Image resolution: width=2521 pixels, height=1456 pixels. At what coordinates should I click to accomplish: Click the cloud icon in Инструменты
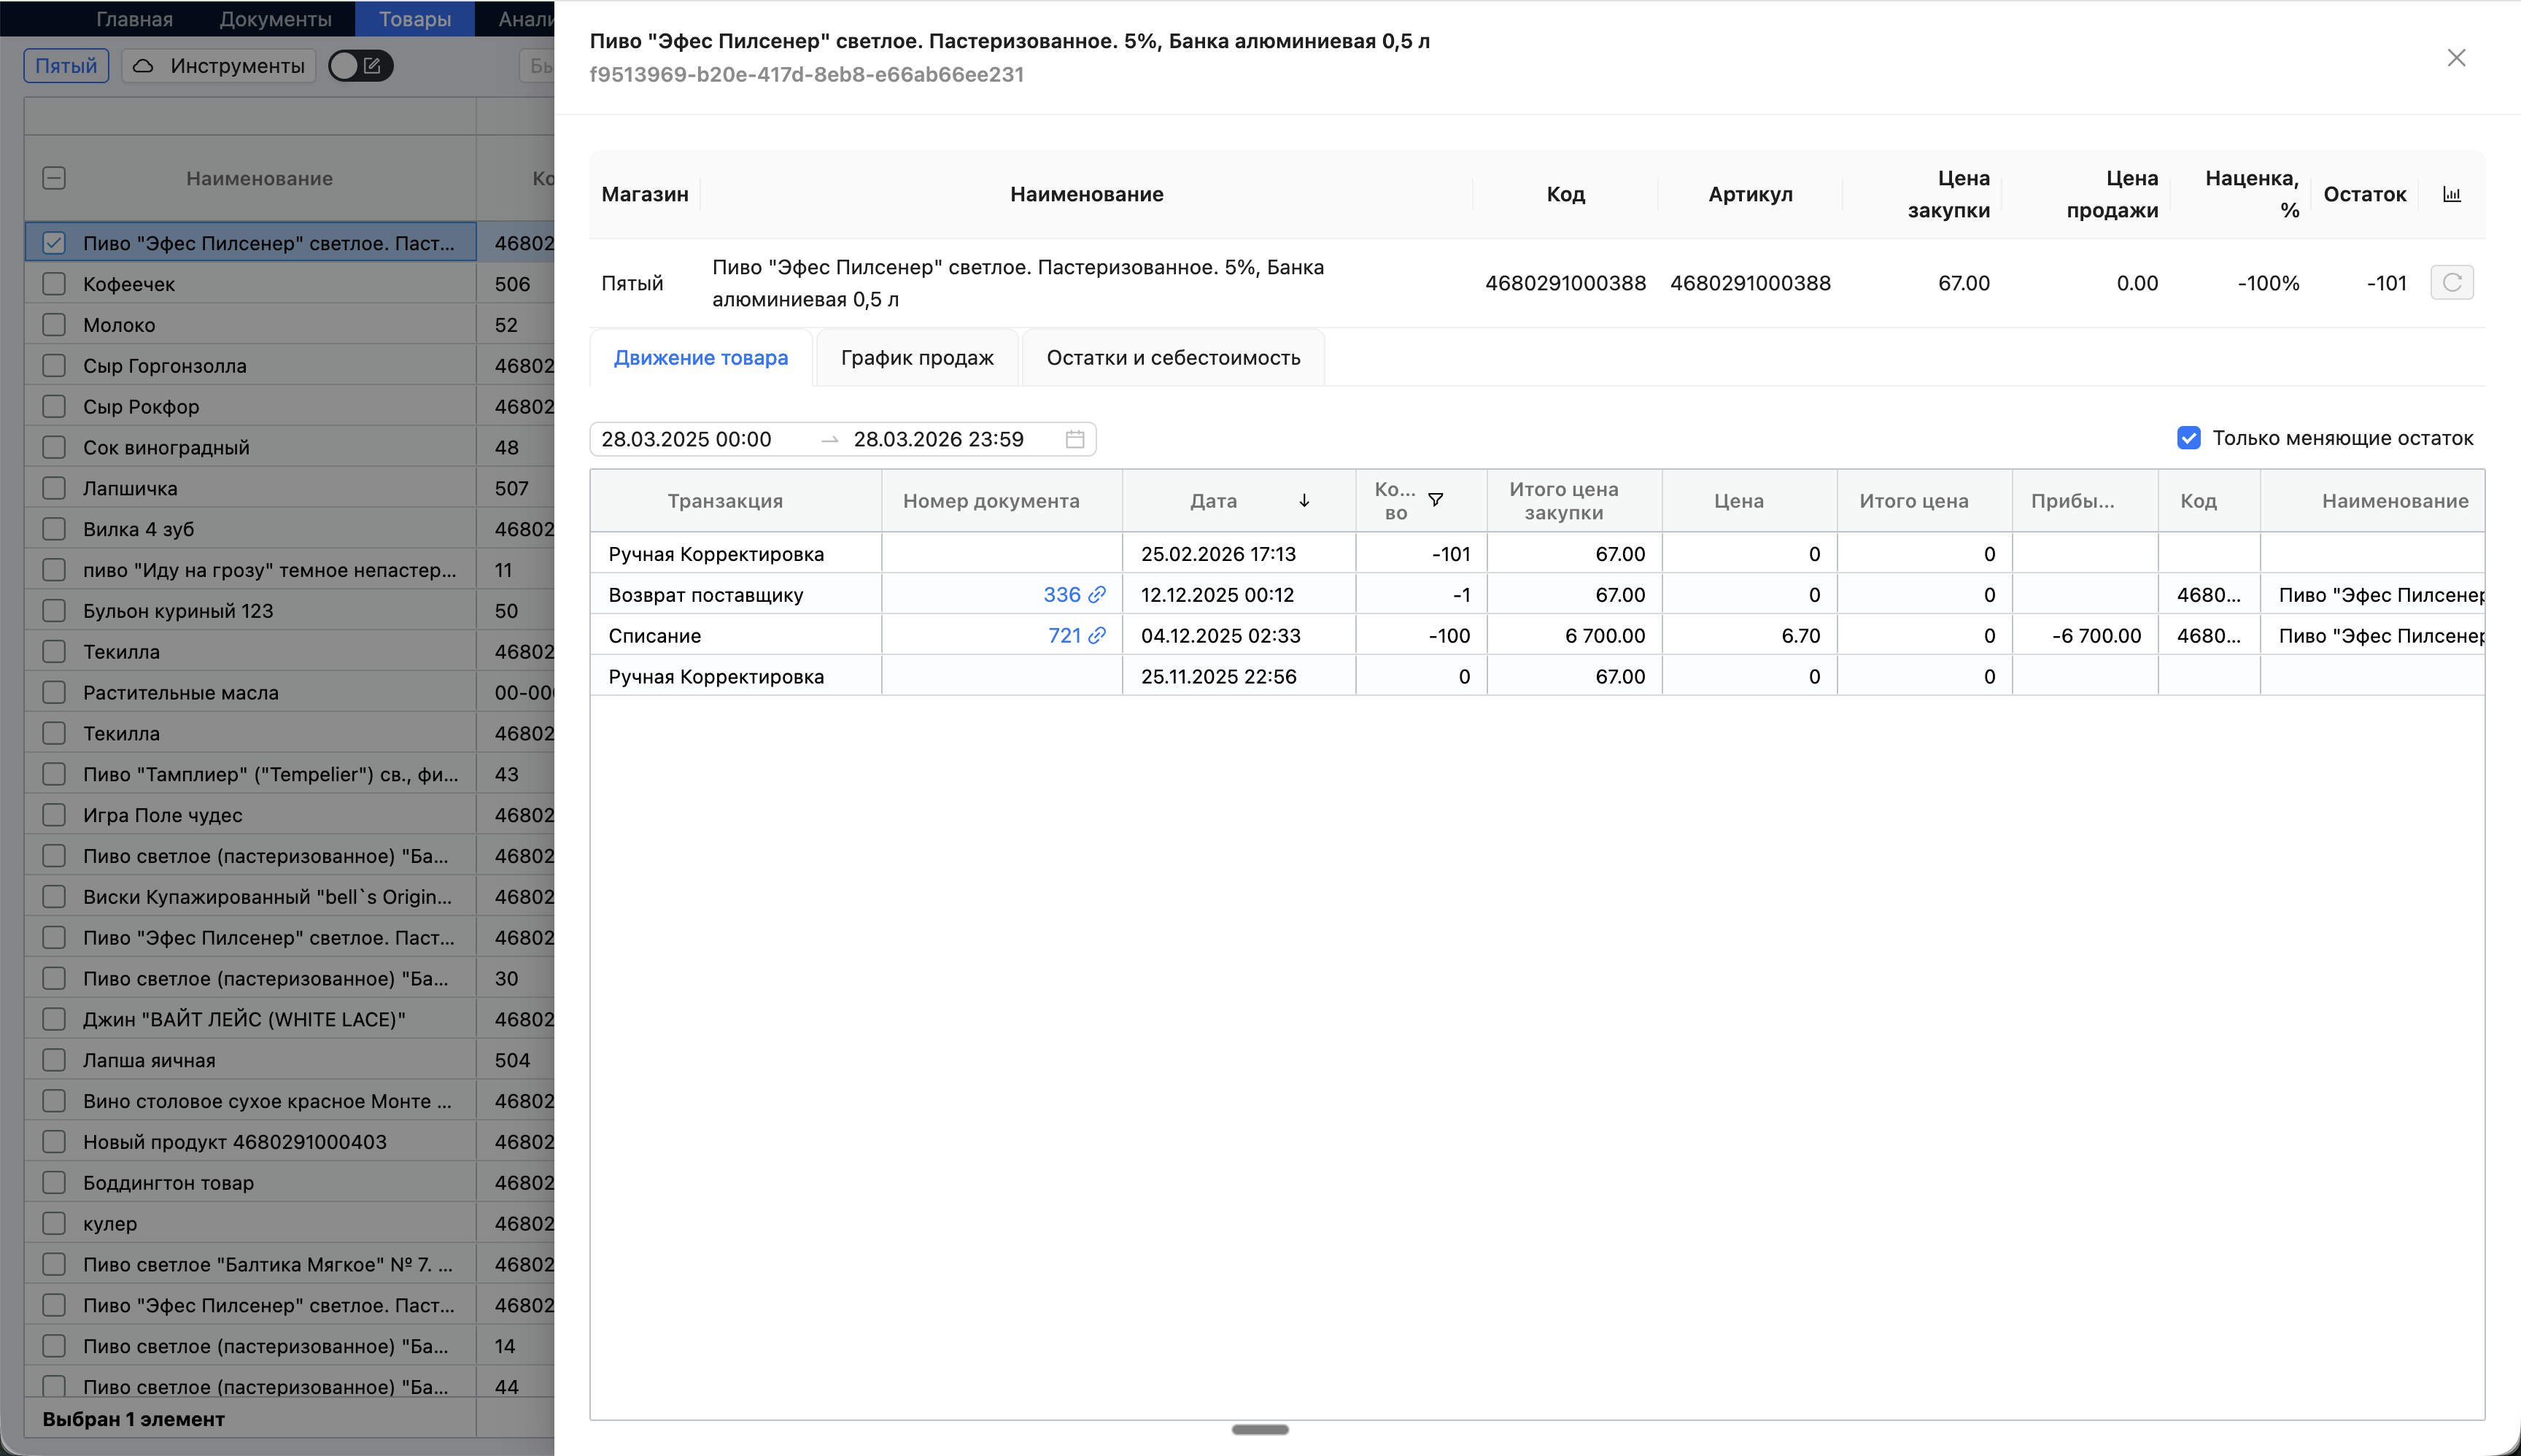pos(144,66)
